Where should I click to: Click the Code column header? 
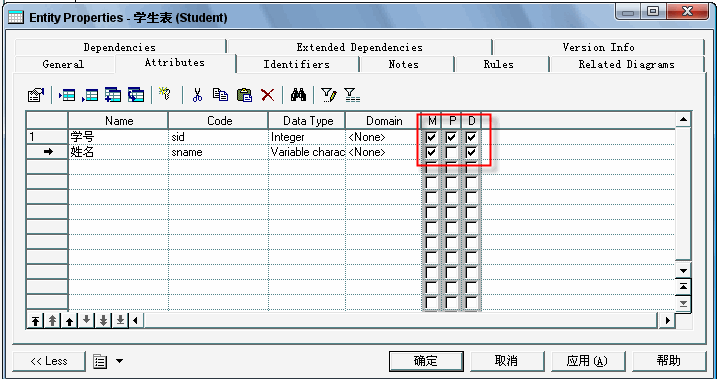click(x=219, y=121)
